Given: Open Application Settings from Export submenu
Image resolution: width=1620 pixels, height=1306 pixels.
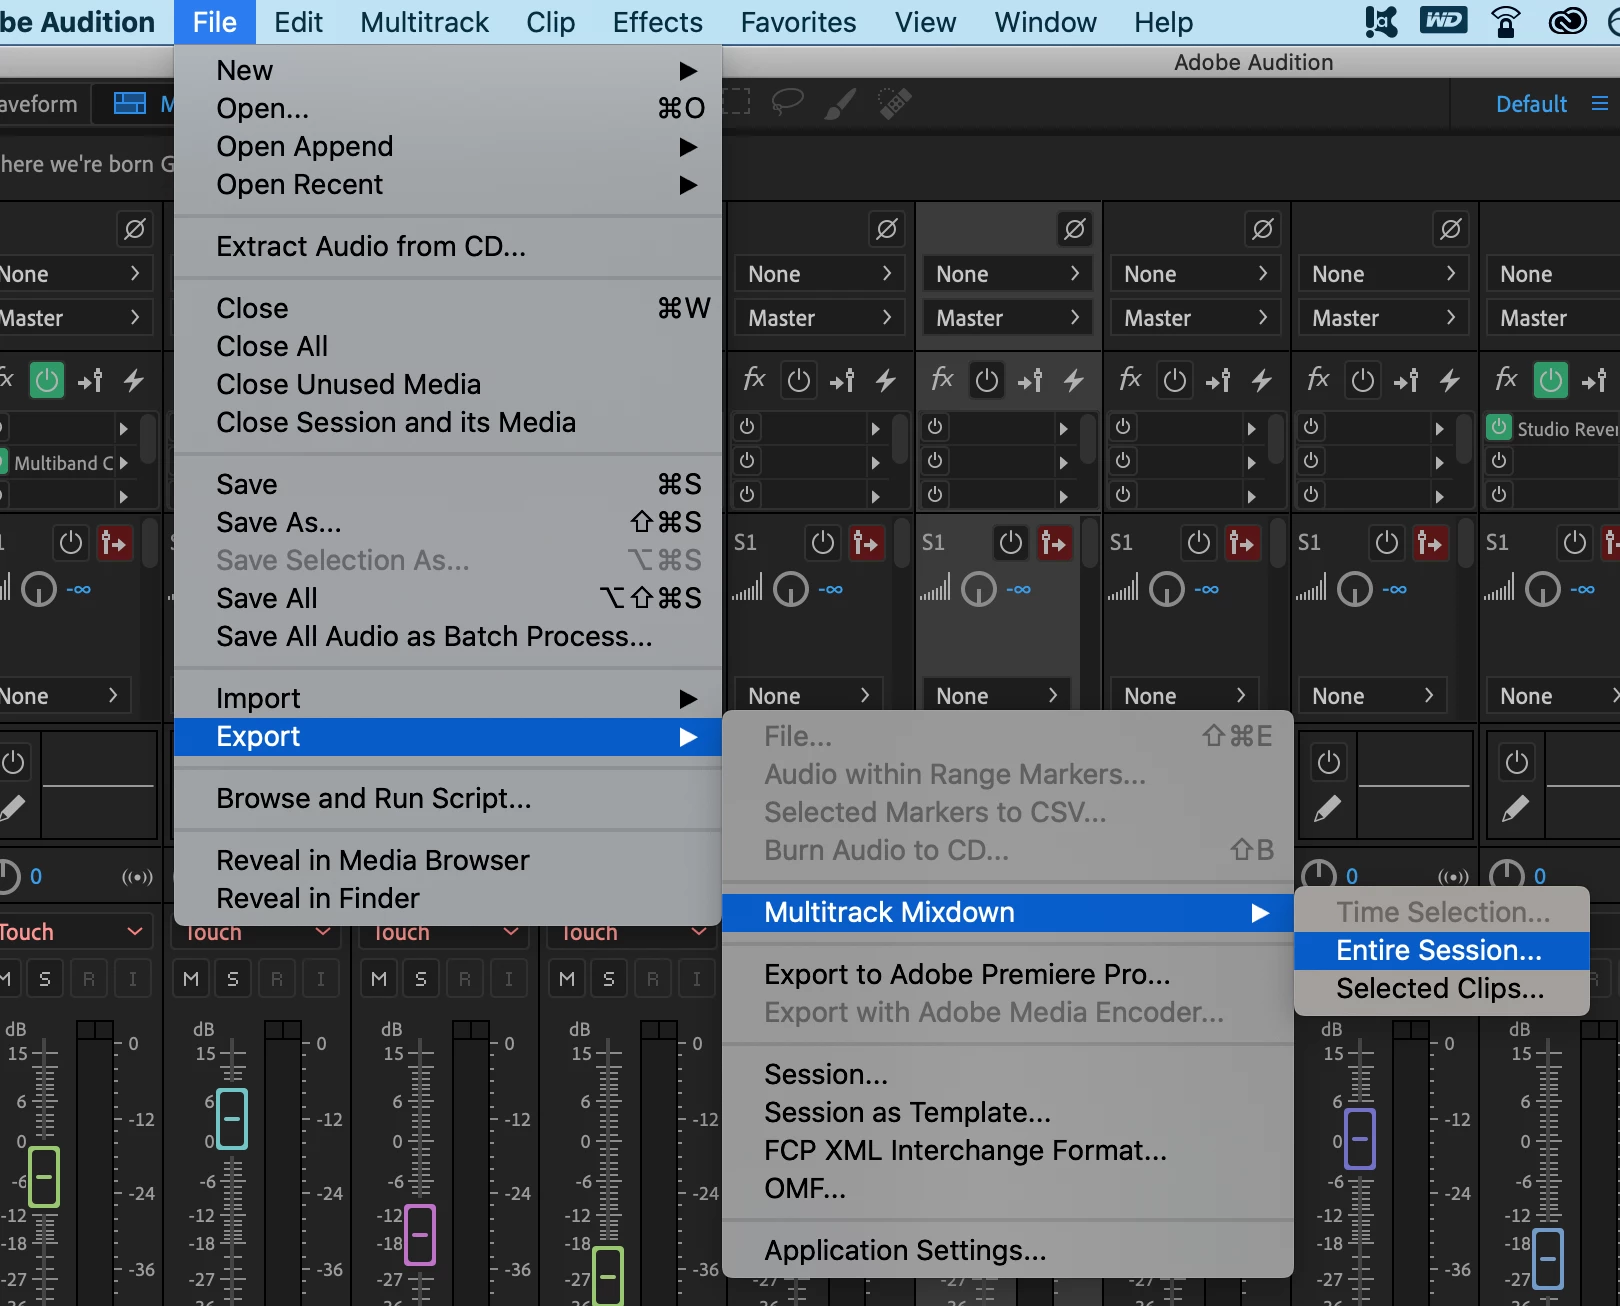Looking at the screenshot, I should pyautogui.click(x=1007, y=1250).
